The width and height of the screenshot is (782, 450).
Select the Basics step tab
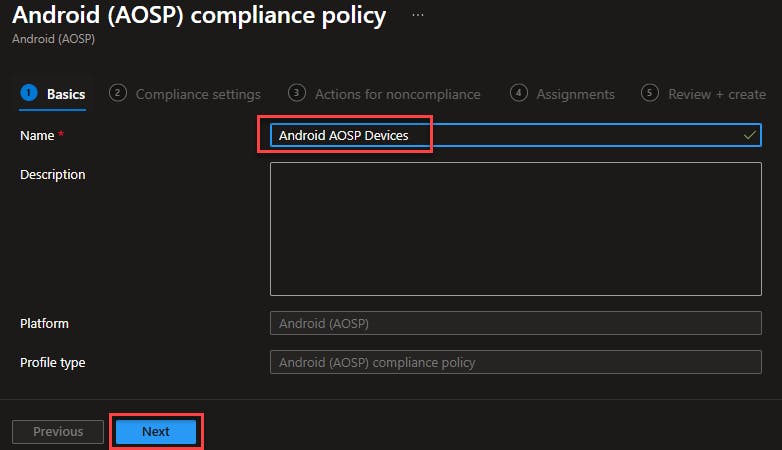pos(53,94)
